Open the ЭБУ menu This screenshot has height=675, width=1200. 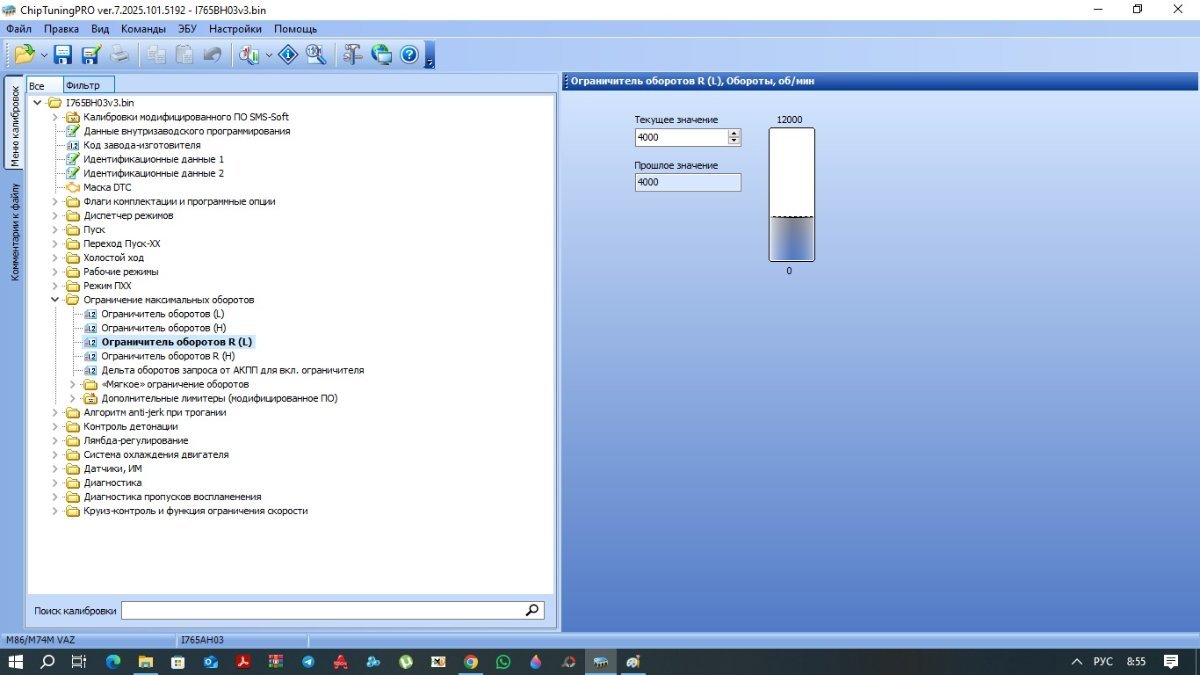pos(187,29)
